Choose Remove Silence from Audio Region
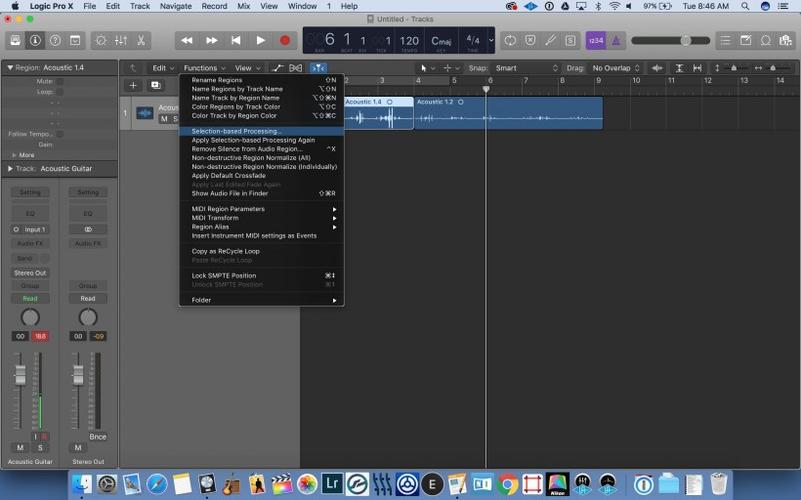This screenshot has height=500, width=801. [262, 149]
